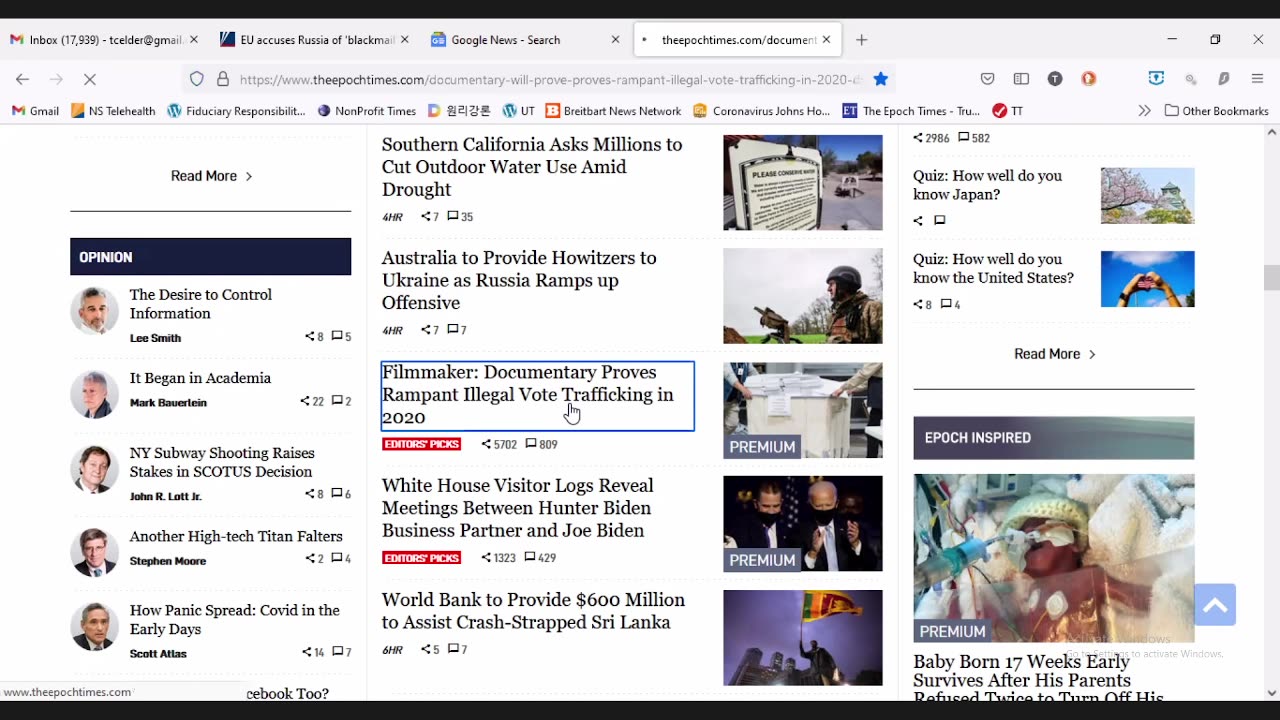Screen dimensions: 1280x720
Task: View site security via the padlock icon
Action: [222, 79]
